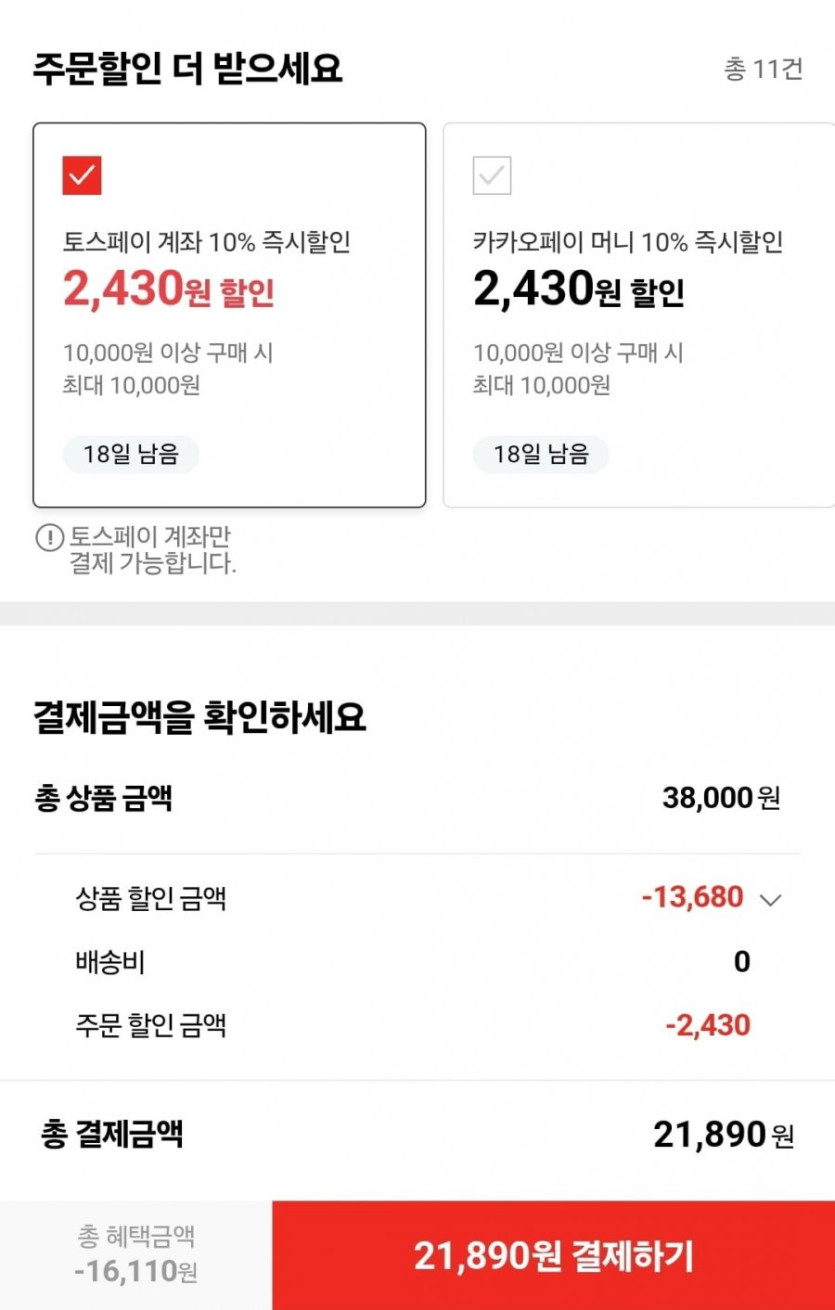
Task: Uncheck the 토스페이 계좌 discount checkbox
Action: tap(82, 176)
